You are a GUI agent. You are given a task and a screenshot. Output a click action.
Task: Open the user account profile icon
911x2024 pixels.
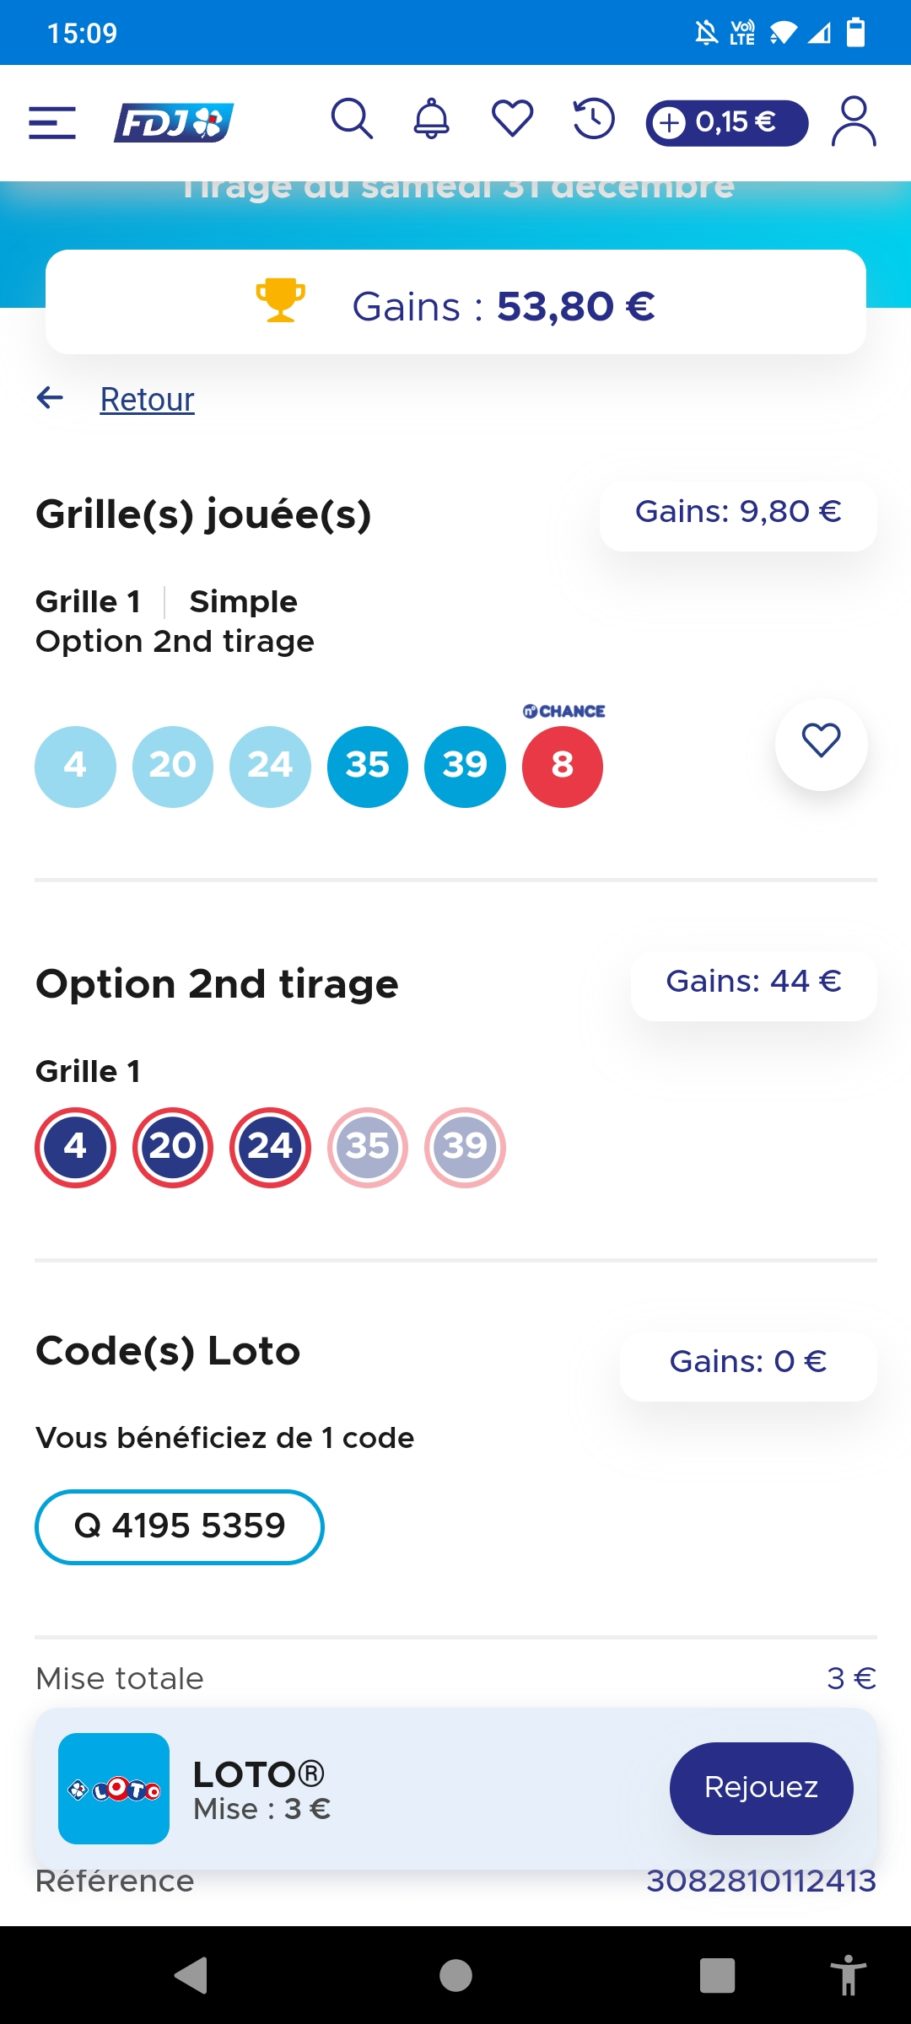point(854,122)
